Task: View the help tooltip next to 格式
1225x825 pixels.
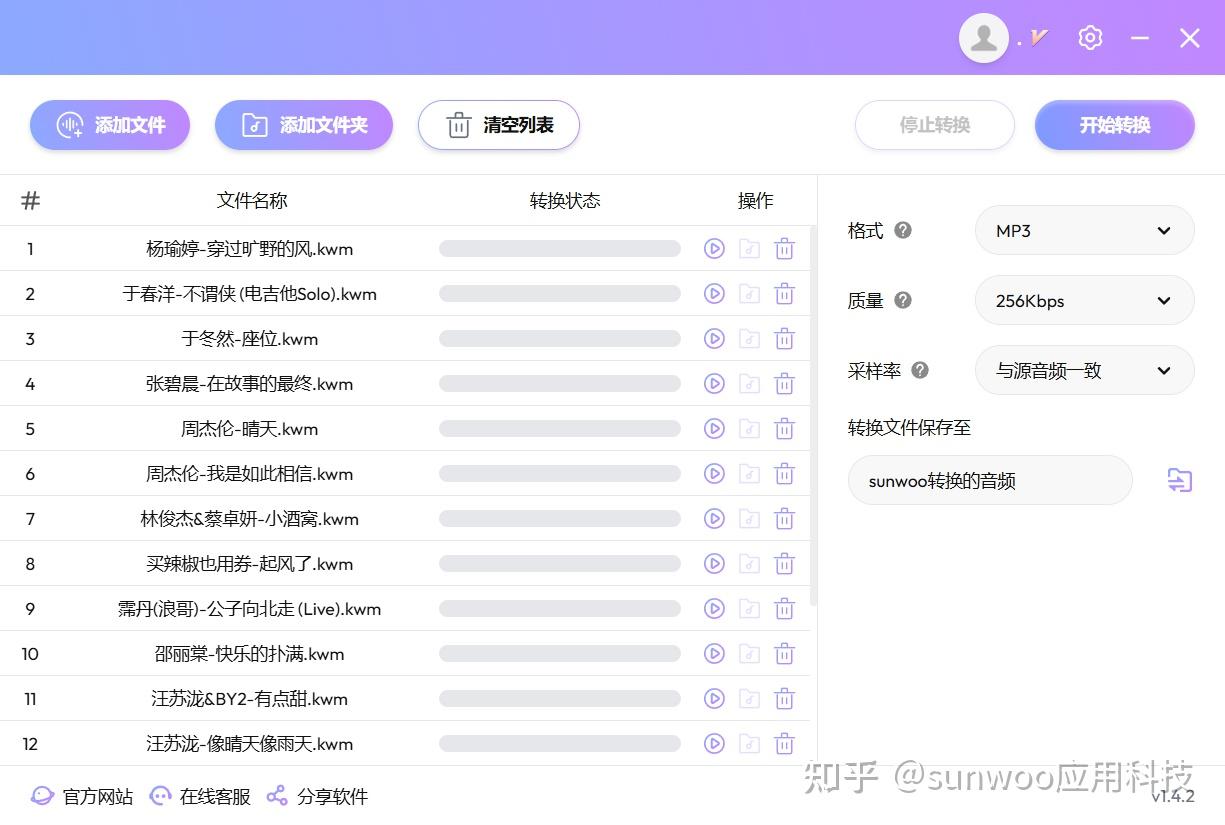Action: coord(903,230)
